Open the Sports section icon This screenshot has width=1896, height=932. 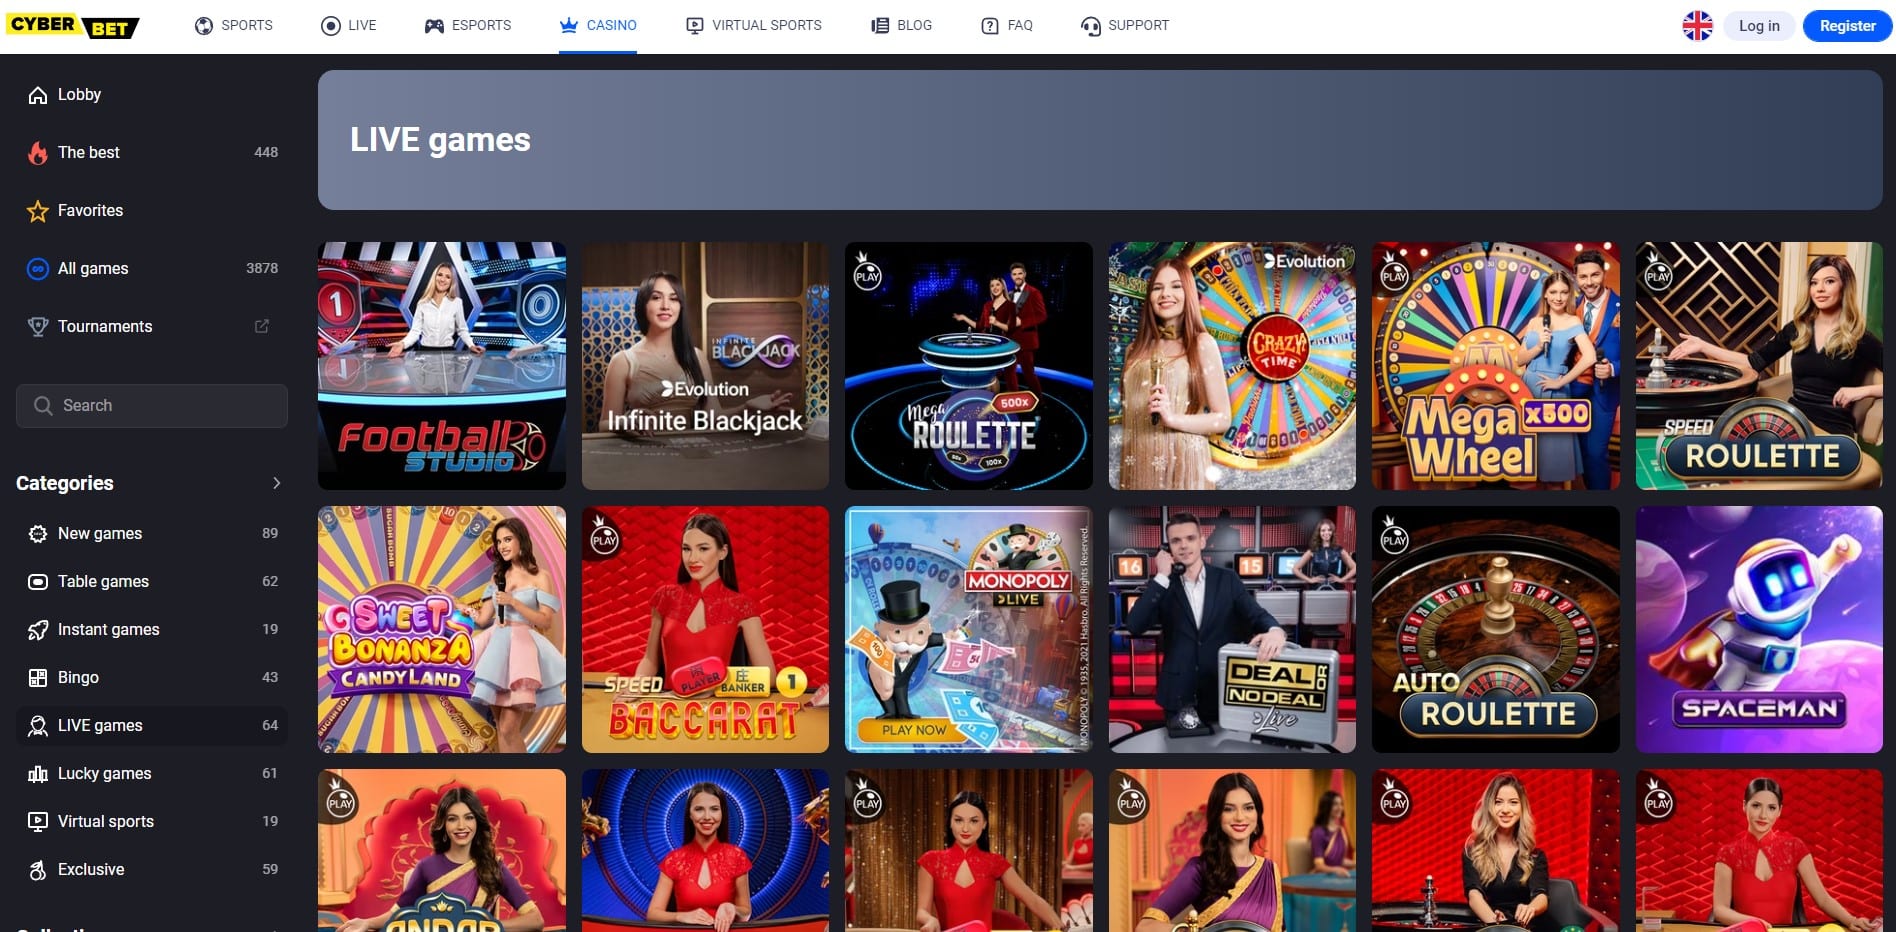[x=204, y=26]
